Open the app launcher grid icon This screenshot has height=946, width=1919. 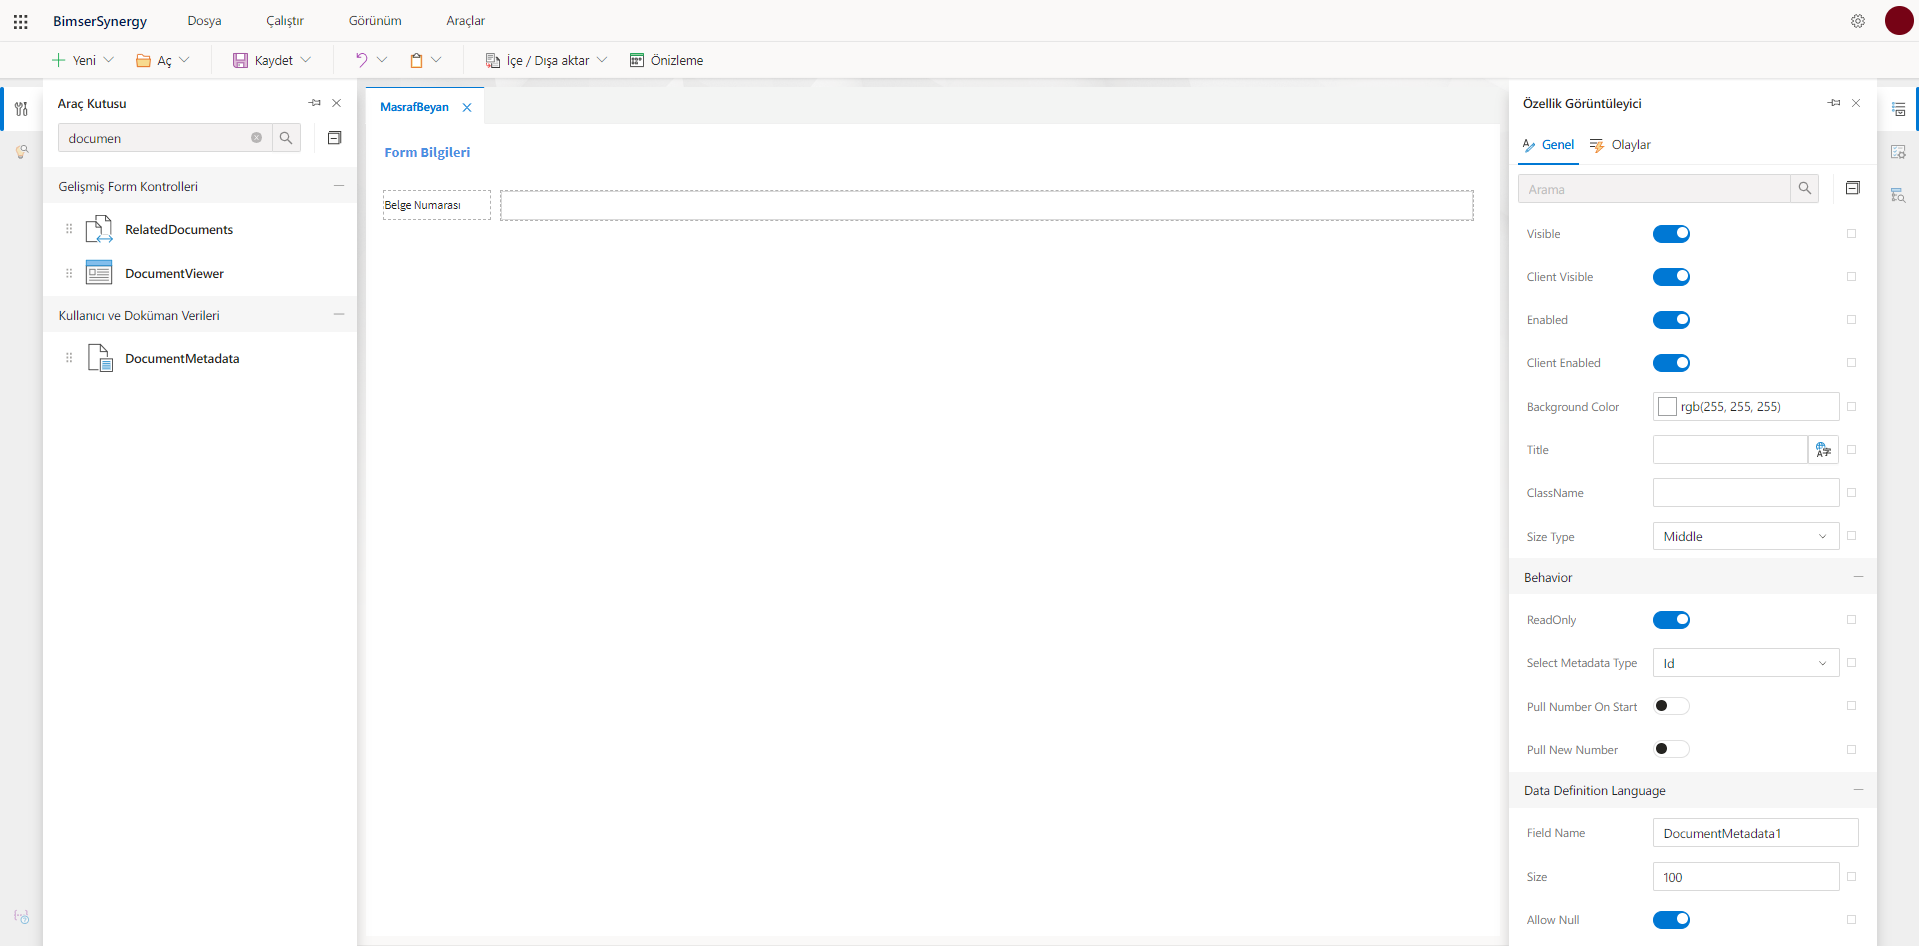[20, 21]
